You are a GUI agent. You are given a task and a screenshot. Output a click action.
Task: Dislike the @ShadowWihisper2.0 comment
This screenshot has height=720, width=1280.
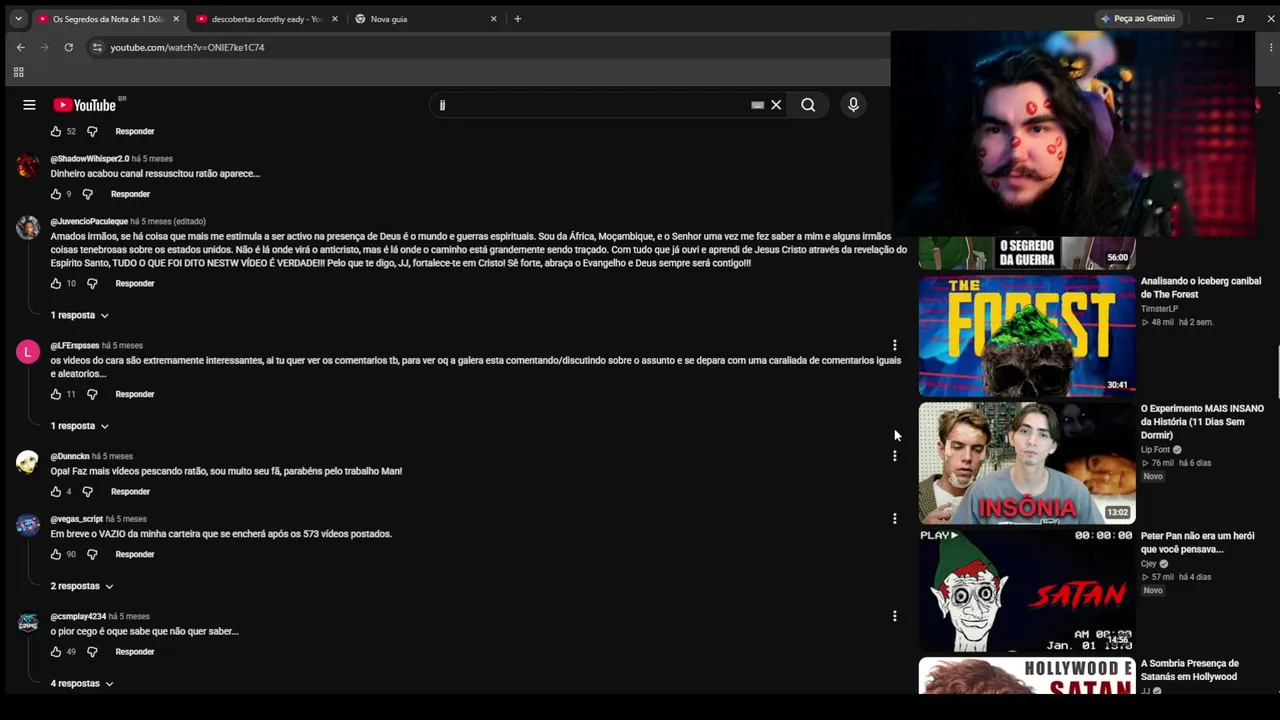click(87, 194)
